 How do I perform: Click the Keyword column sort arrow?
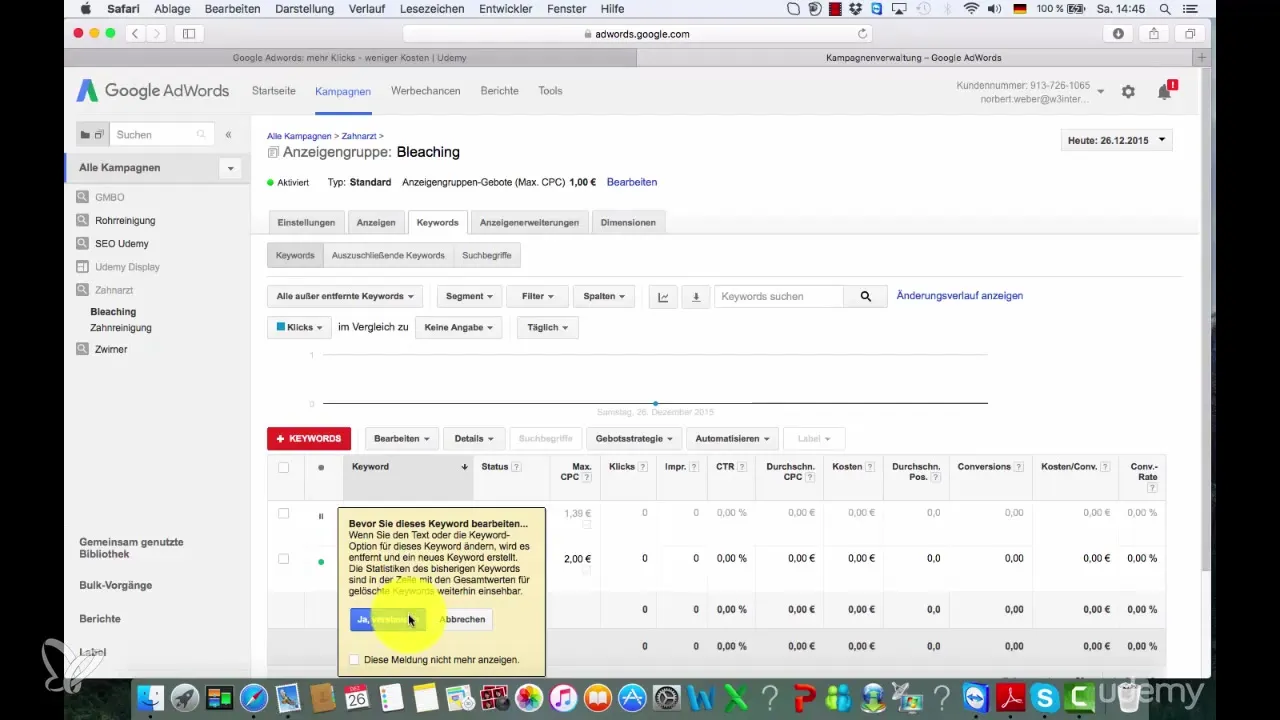coord(464,467)
